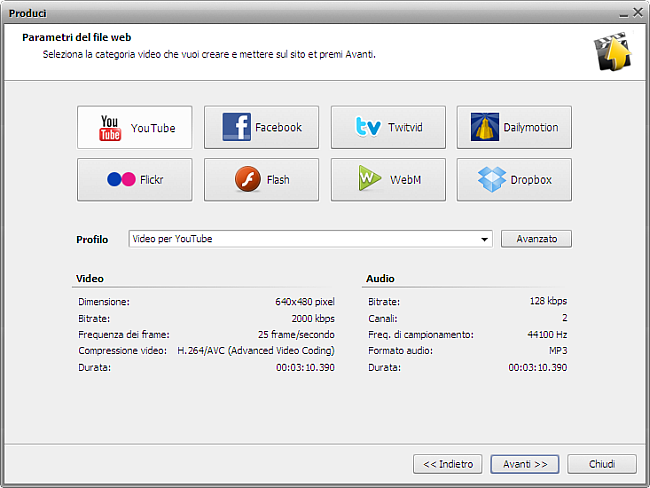
Task: Click the 'Parametri del file web' heading
Action: 77,37
